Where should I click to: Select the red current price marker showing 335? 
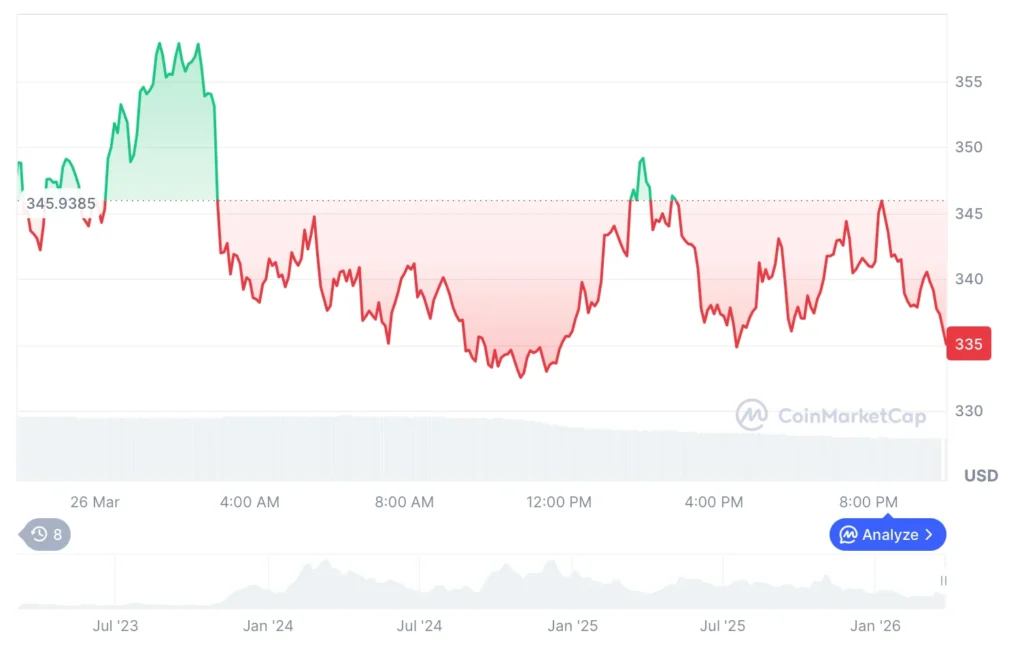[967, 343]
